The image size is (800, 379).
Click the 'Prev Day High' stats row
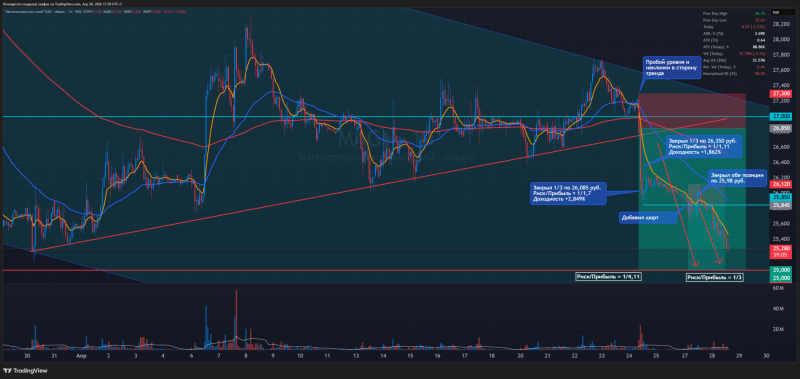[x=734, y=14]
